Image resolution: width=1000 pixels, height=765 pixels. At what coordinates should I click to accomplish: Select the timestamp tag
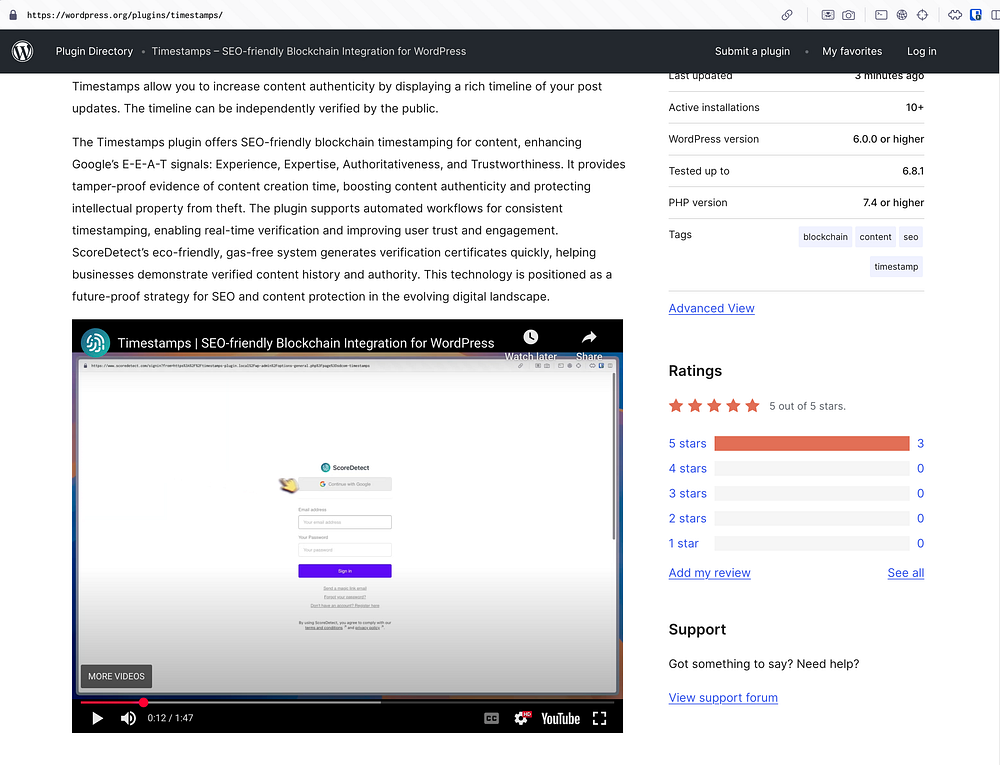896,266
